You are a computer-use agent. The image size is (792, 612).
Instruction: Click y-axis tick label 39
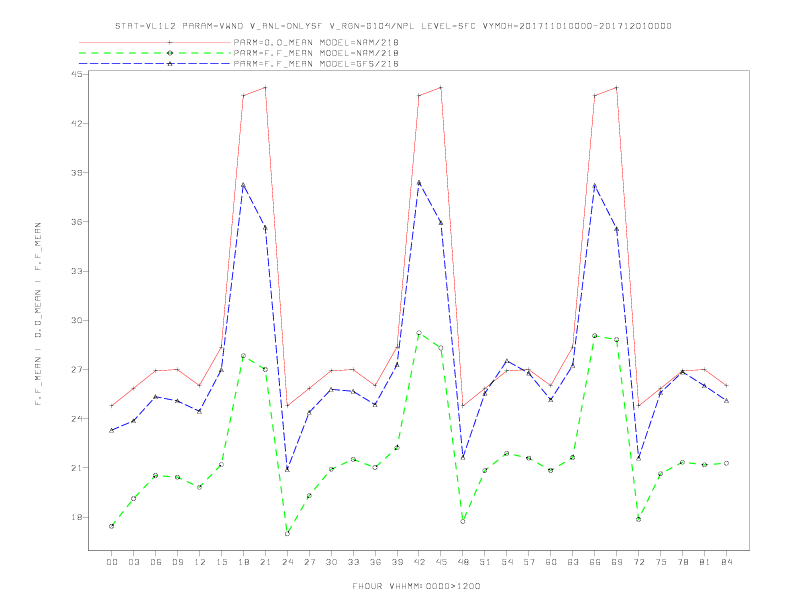[77, 172]
